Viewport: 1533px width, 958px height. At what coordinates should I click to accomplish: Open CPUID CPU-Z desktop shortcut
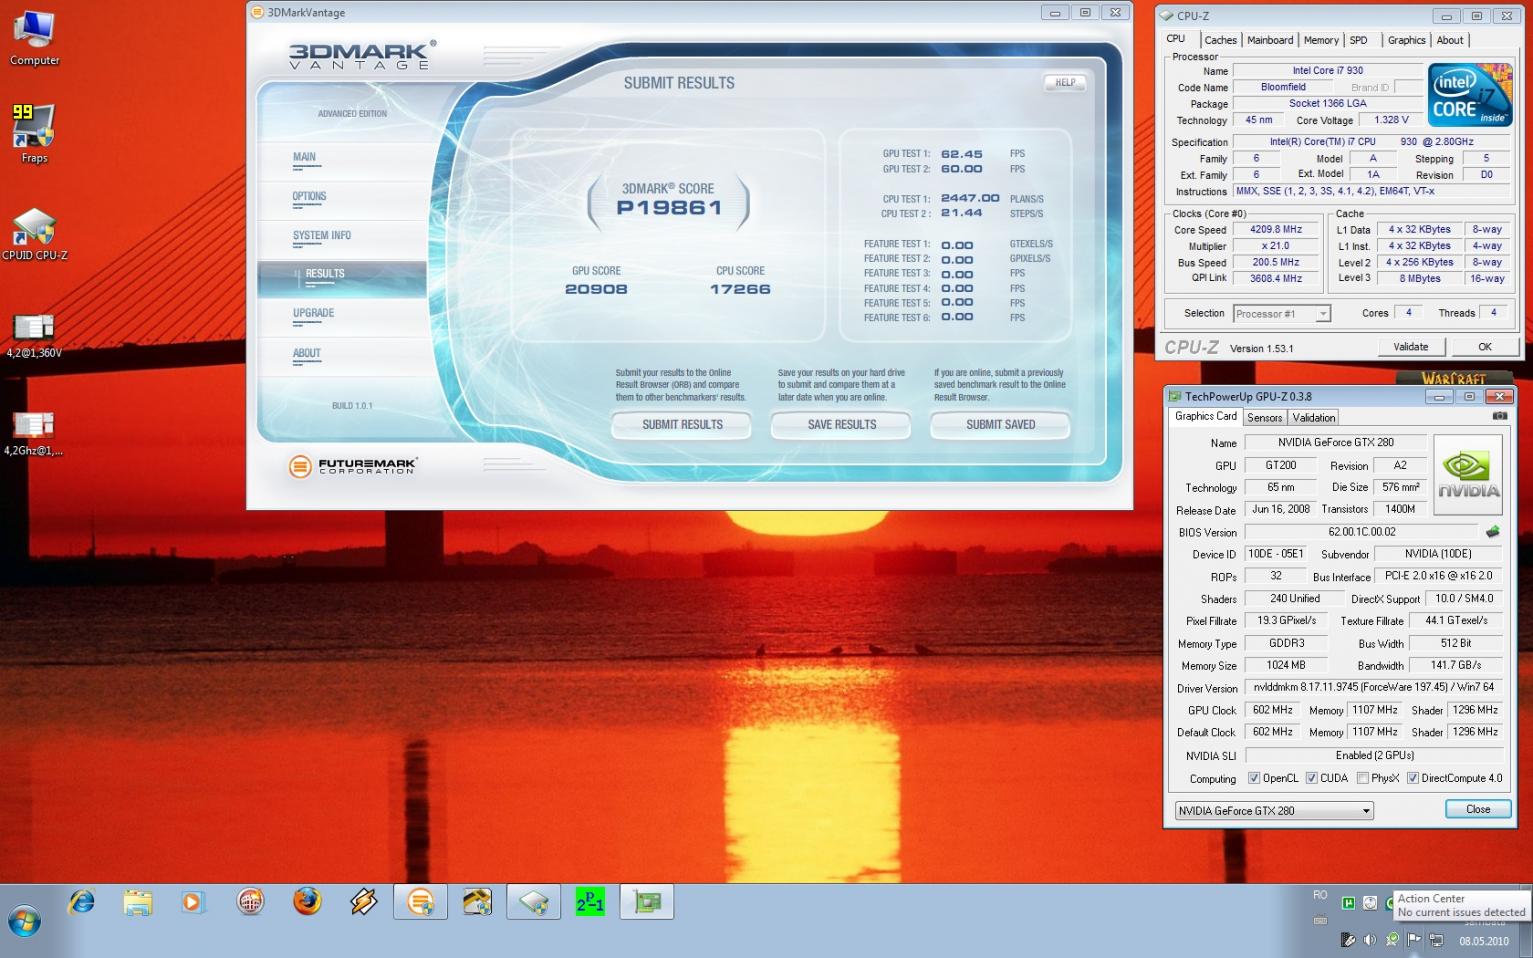(34, 234)
